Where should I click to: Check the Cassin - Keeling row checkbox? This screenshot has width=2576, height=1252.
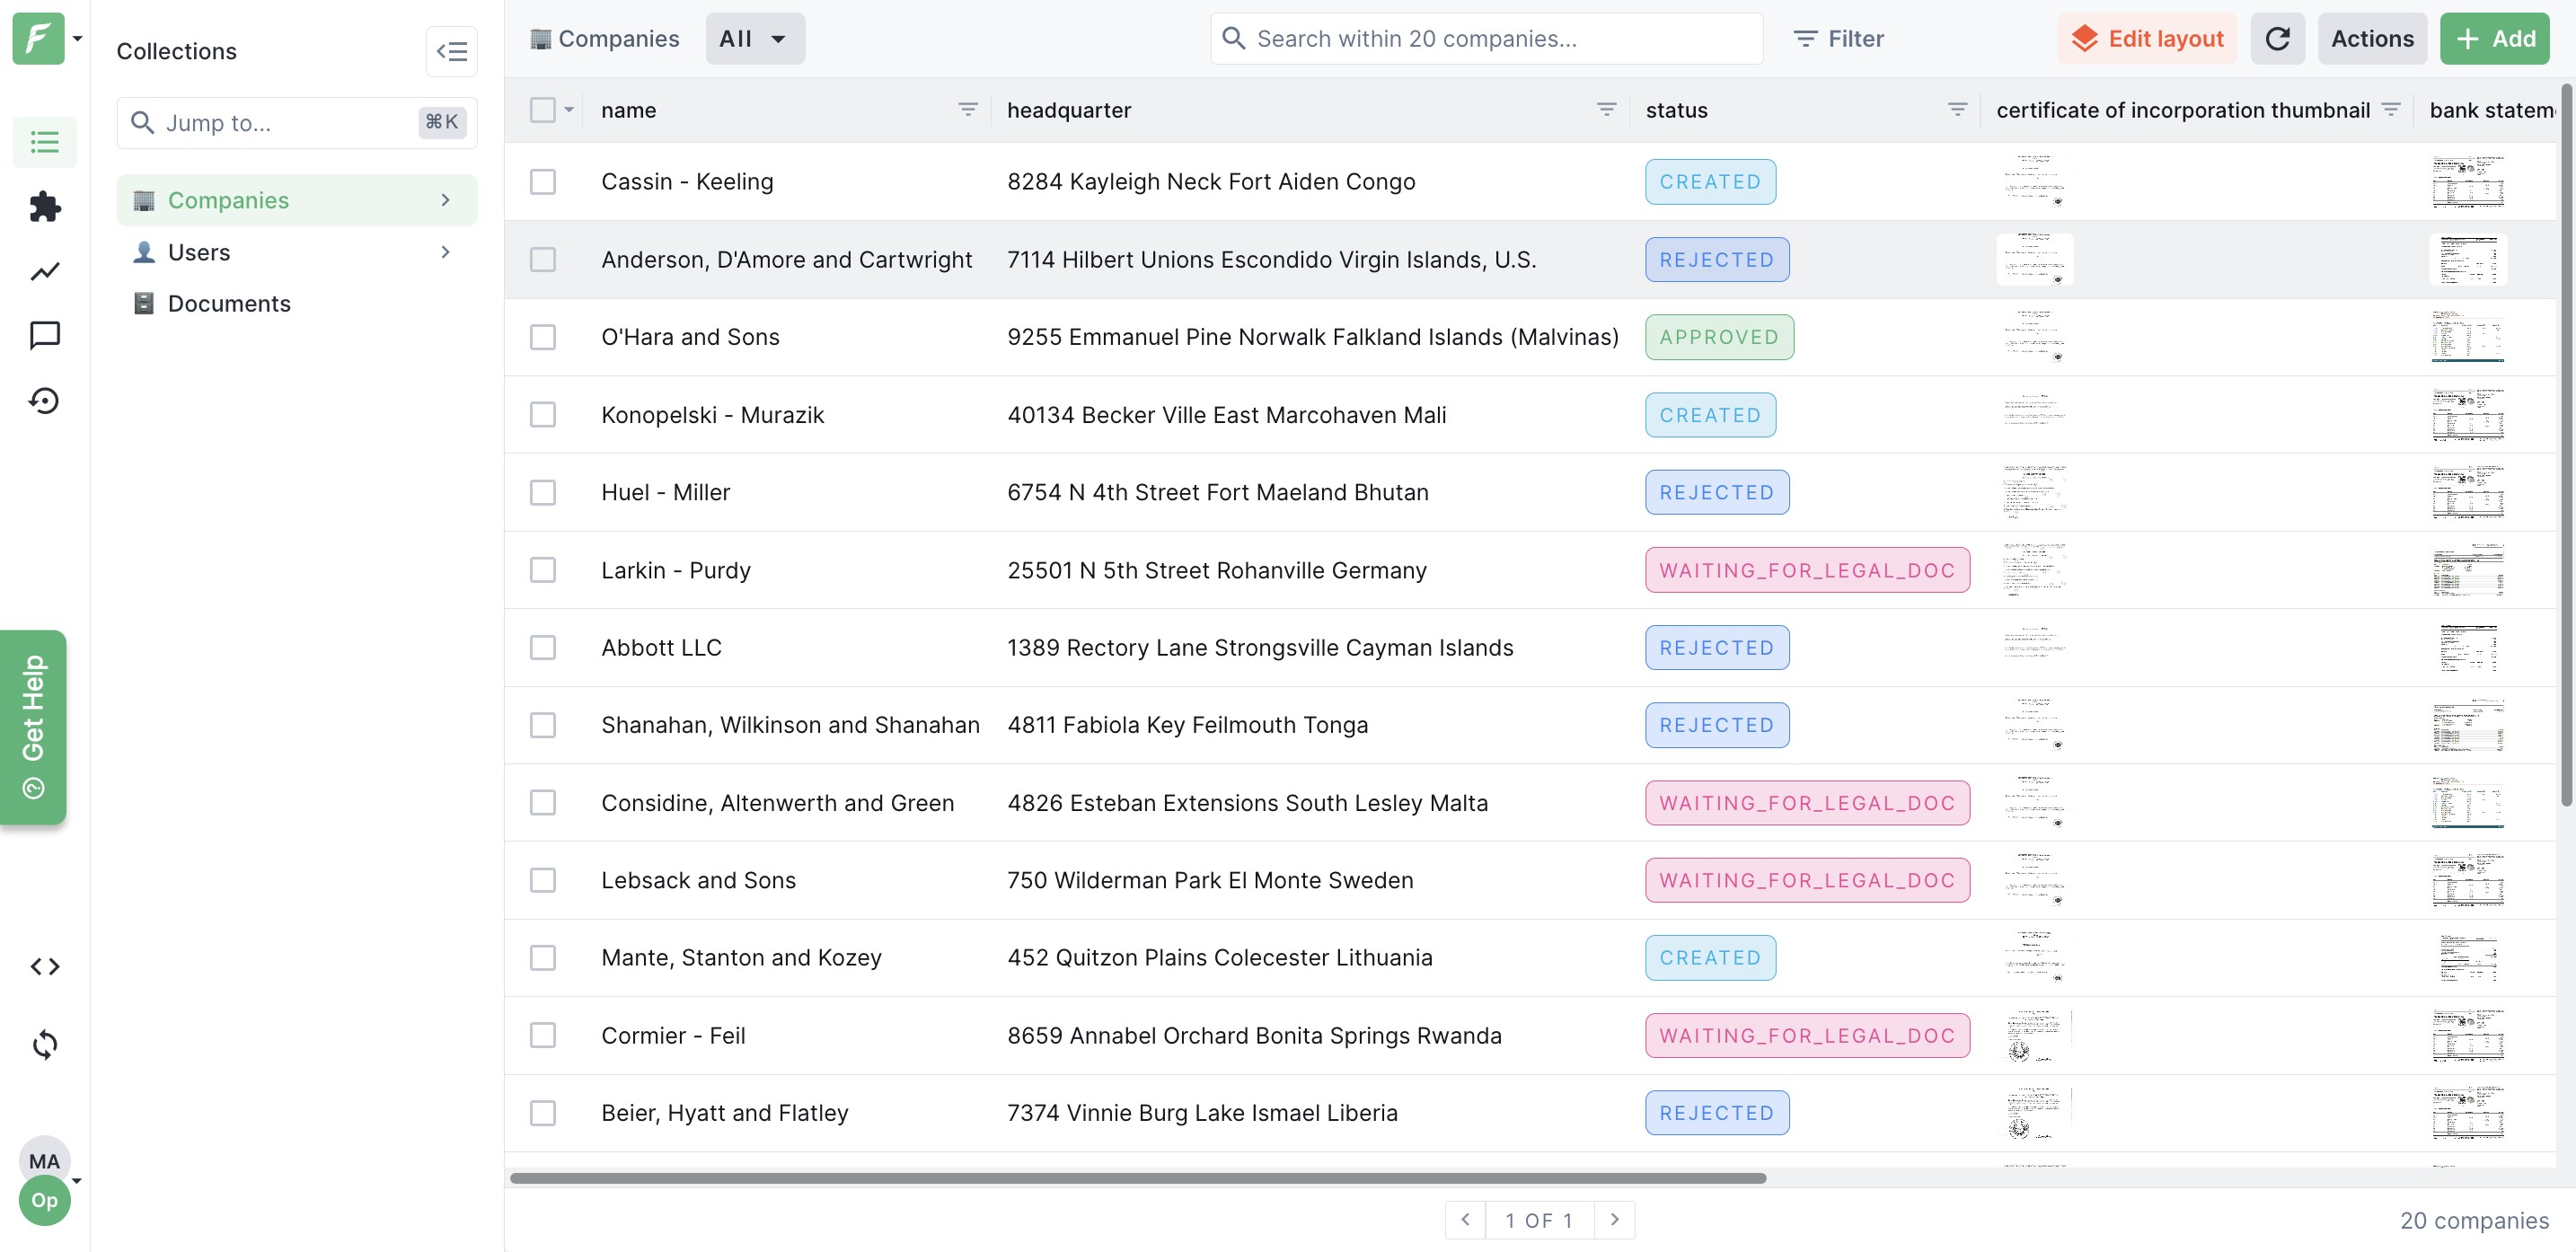(543, 182)
